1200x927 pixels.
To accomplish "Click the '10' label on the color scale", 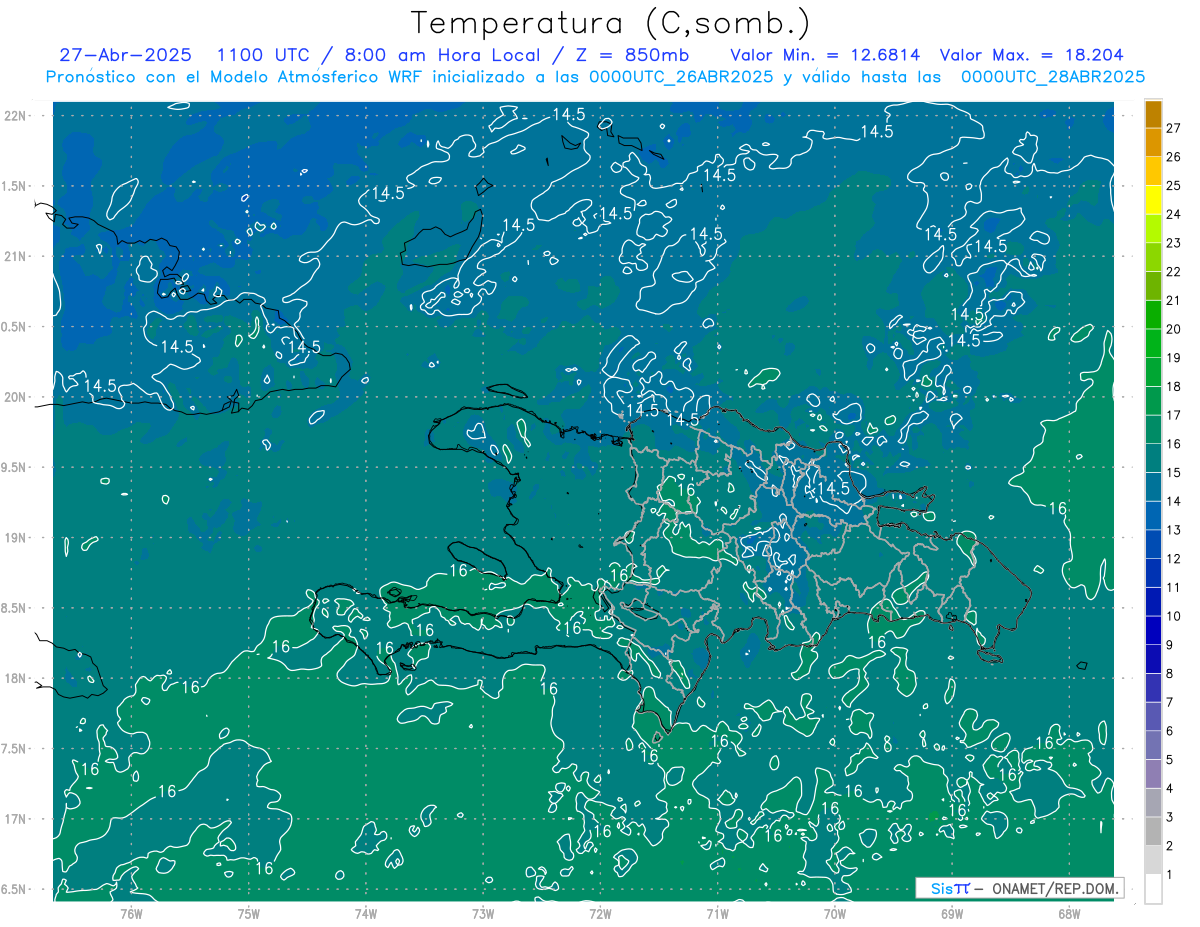I will click(1174, 616).
